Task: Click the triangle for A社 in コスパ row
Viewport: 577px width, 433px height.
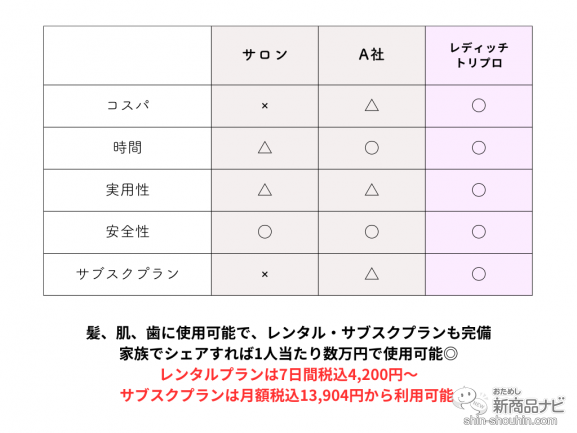Action: point(372,106)
